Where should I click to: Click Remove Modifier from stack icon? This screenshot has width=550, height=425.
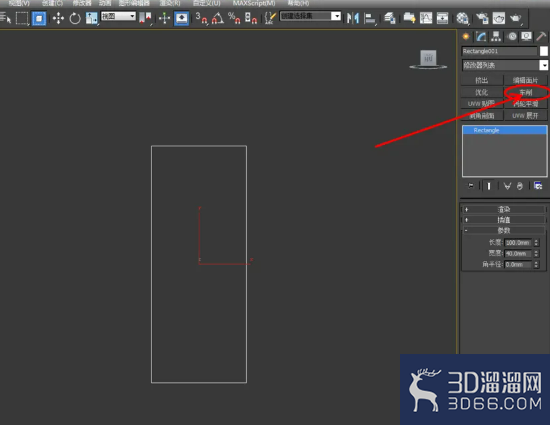pos(520,186)
